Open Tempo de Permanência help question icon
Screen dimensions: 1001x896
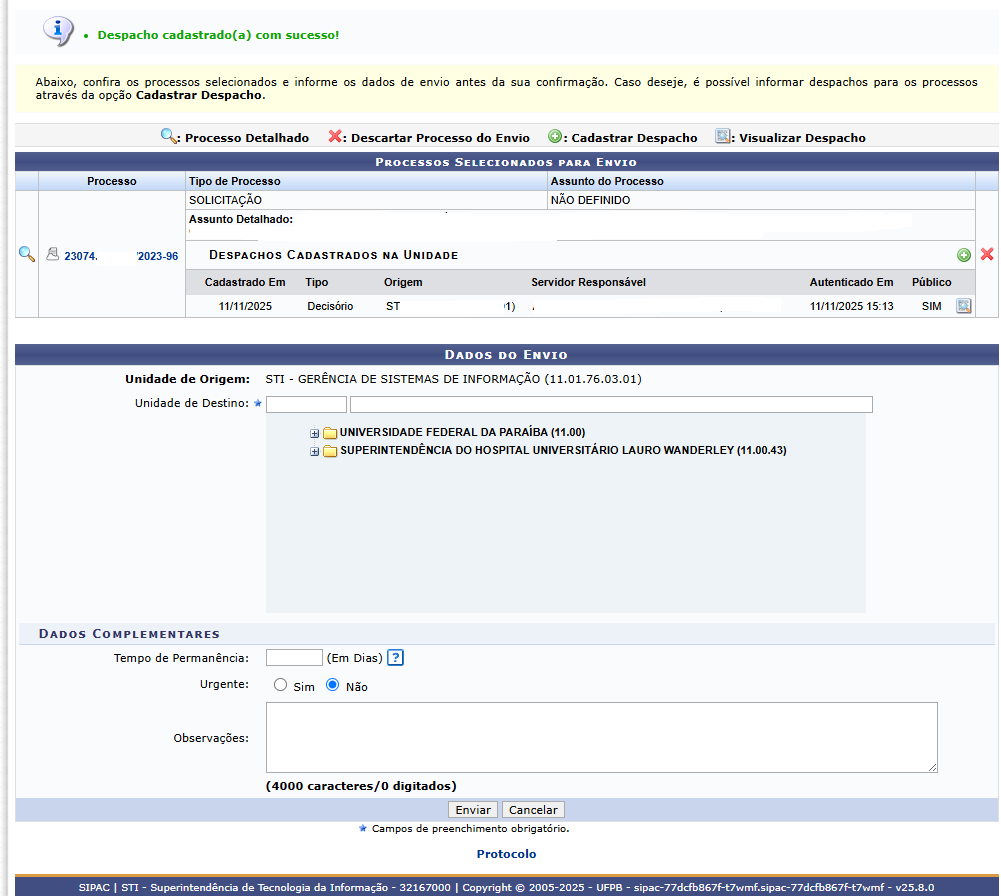click(395, 658)
